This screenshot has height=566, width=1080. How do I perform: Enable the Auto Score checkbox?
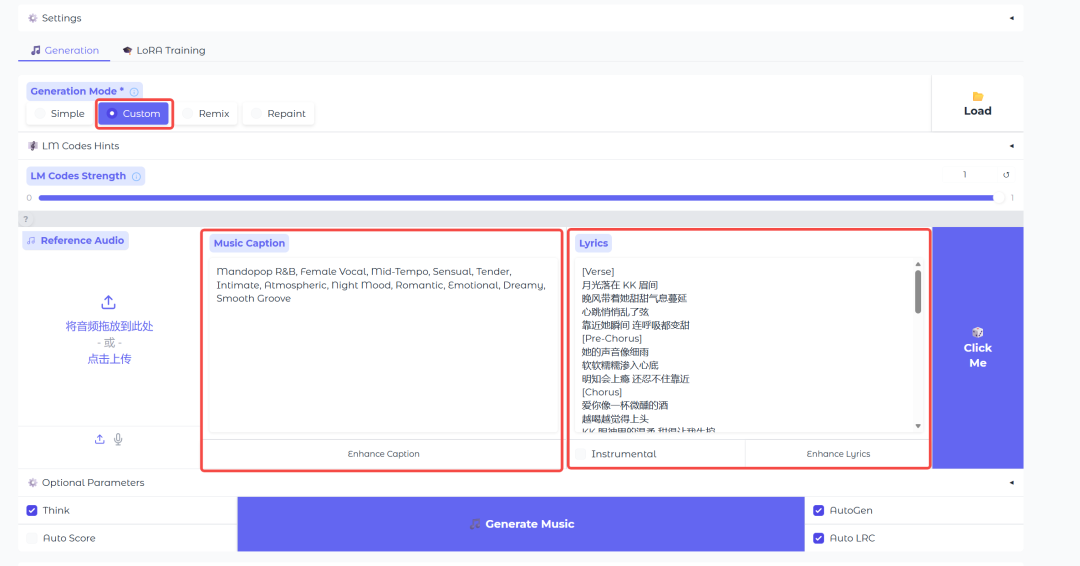click(32, 538)
